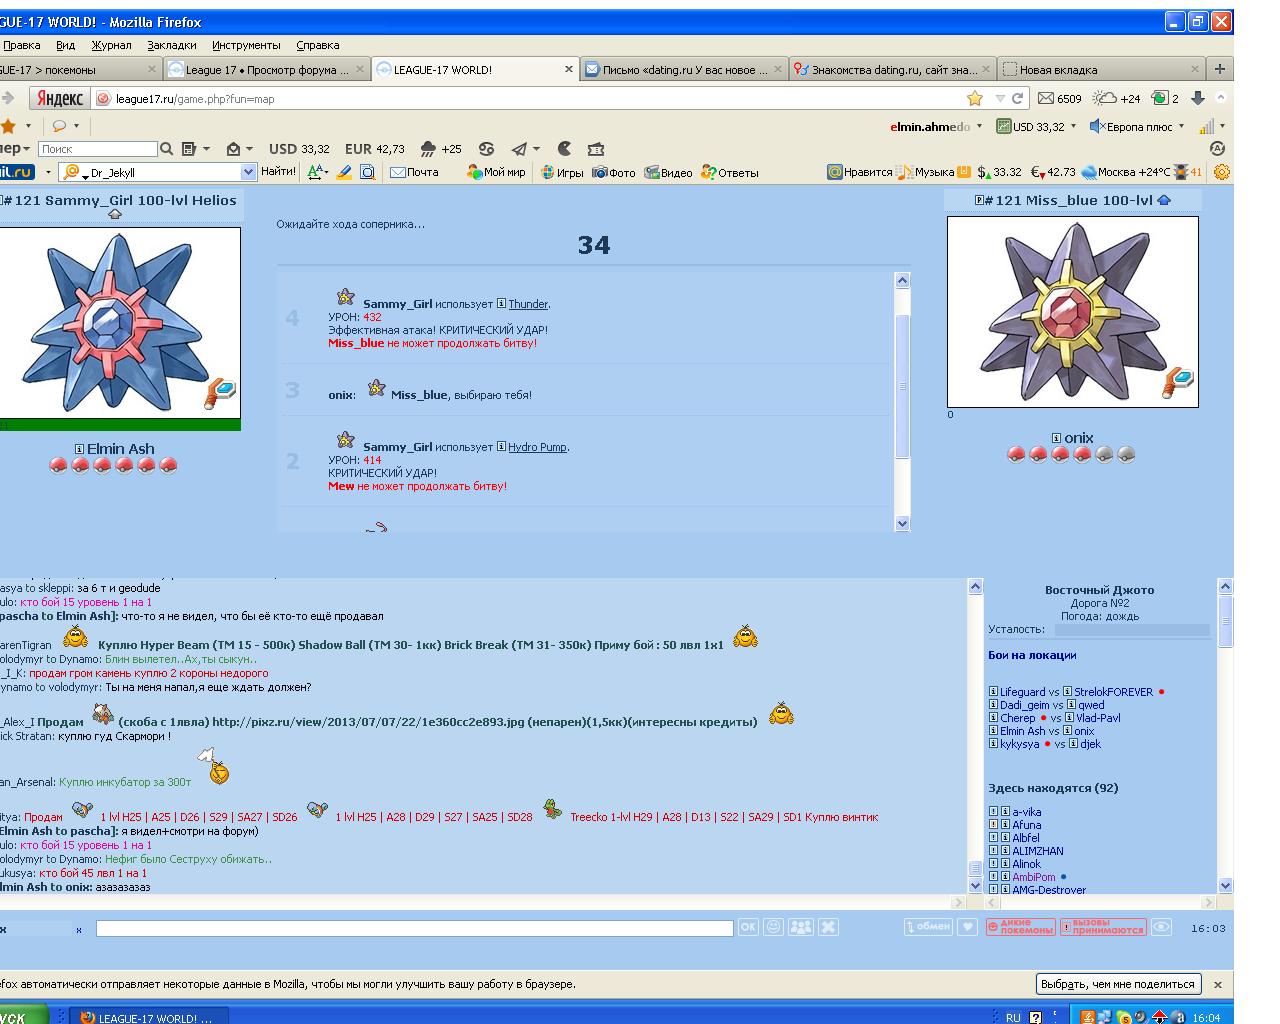This screenshot has width=1280, height=1024.
Task: Open the RU language indicator in taskbar
Action: point(1013,1017)
